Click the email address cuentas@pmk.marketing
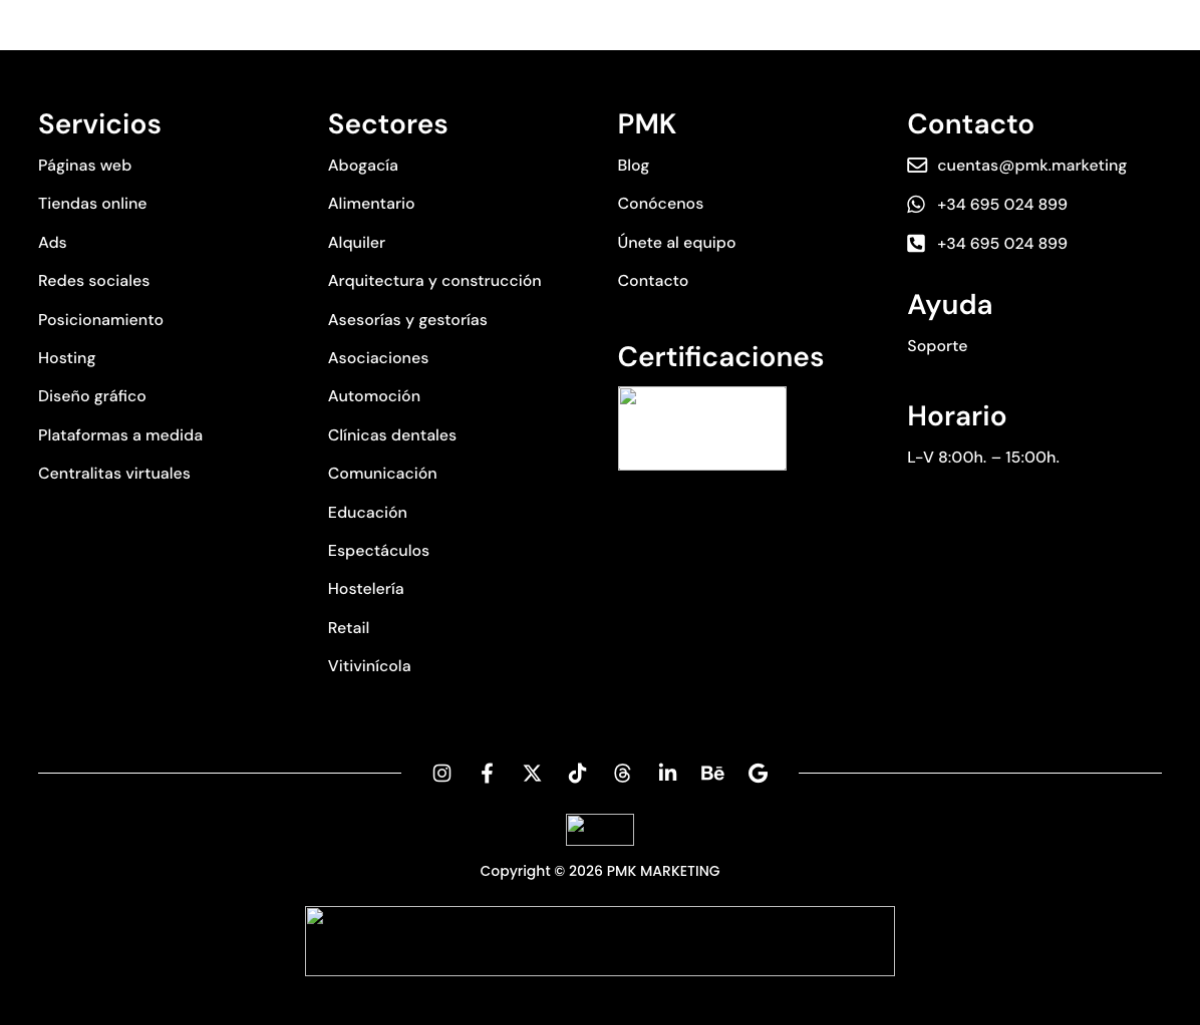 [1031, 165]
